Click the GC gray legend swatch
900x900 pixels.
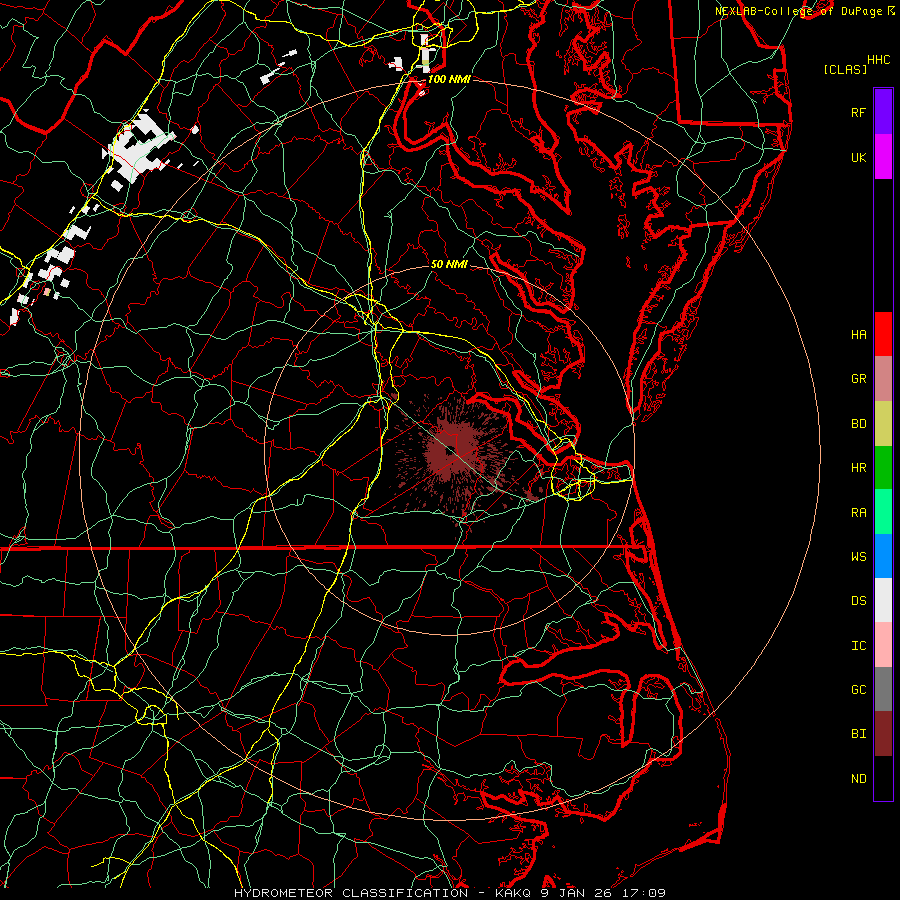tap(883, 689)
